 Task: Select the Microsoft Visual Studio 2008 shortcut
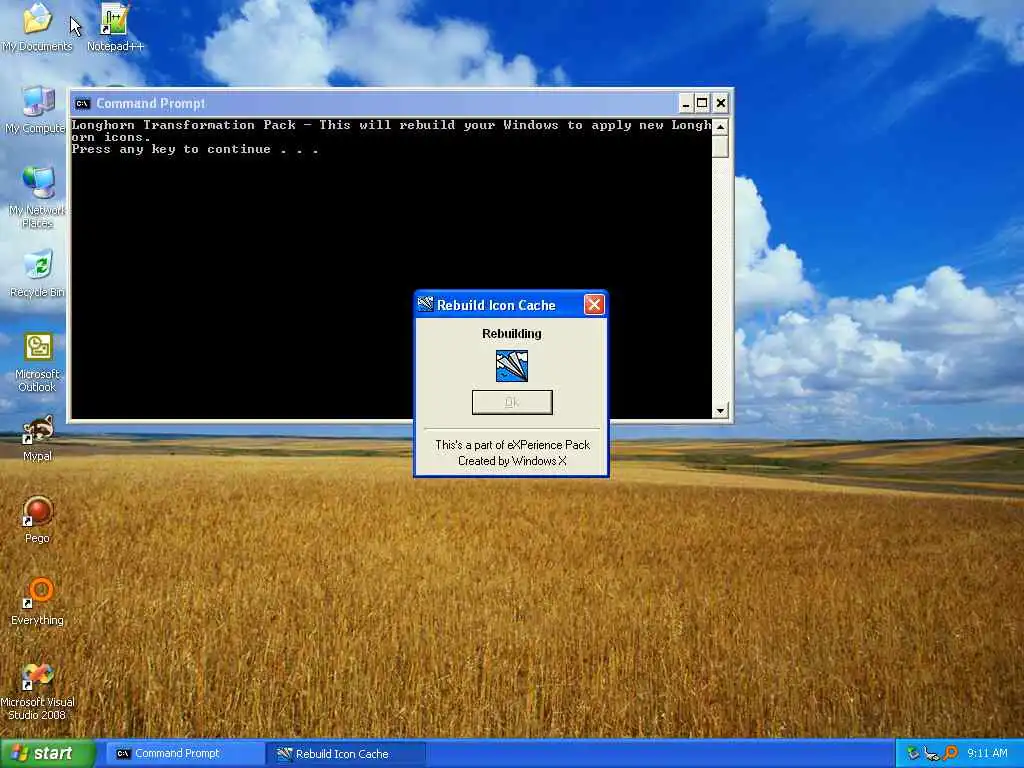(x=37, y=692)
